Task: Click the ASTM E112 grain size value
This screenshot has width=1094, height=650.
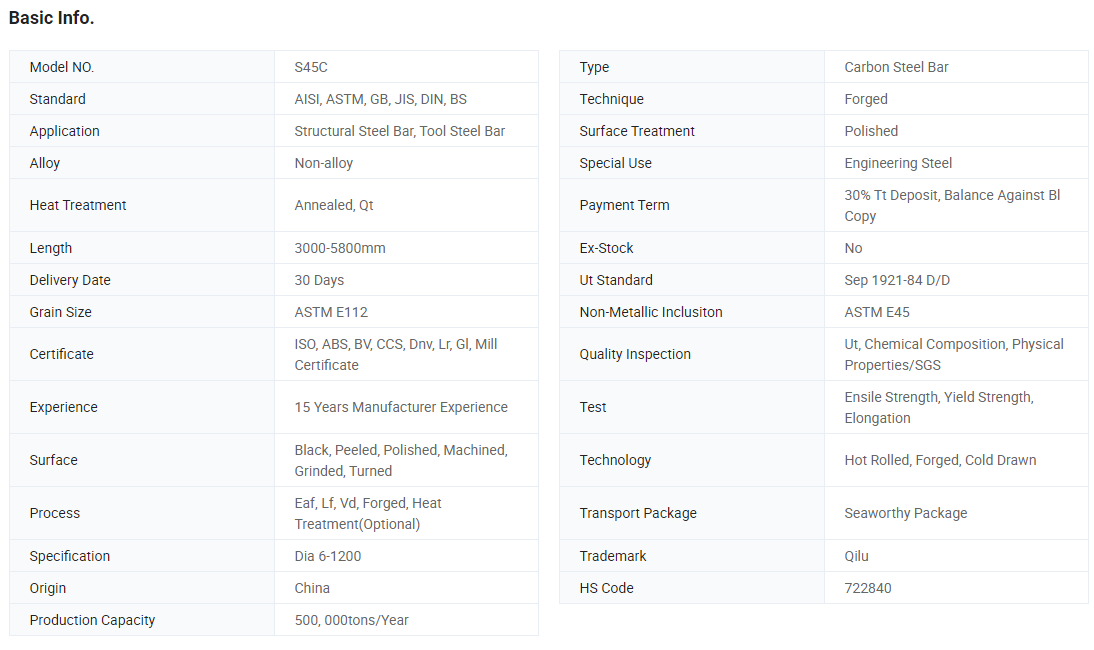Action: (331, 312)
